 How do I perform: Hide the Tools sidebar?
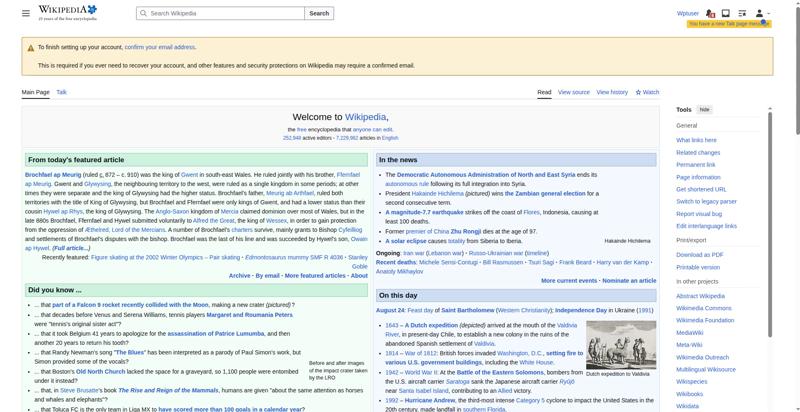click(704, 110)
